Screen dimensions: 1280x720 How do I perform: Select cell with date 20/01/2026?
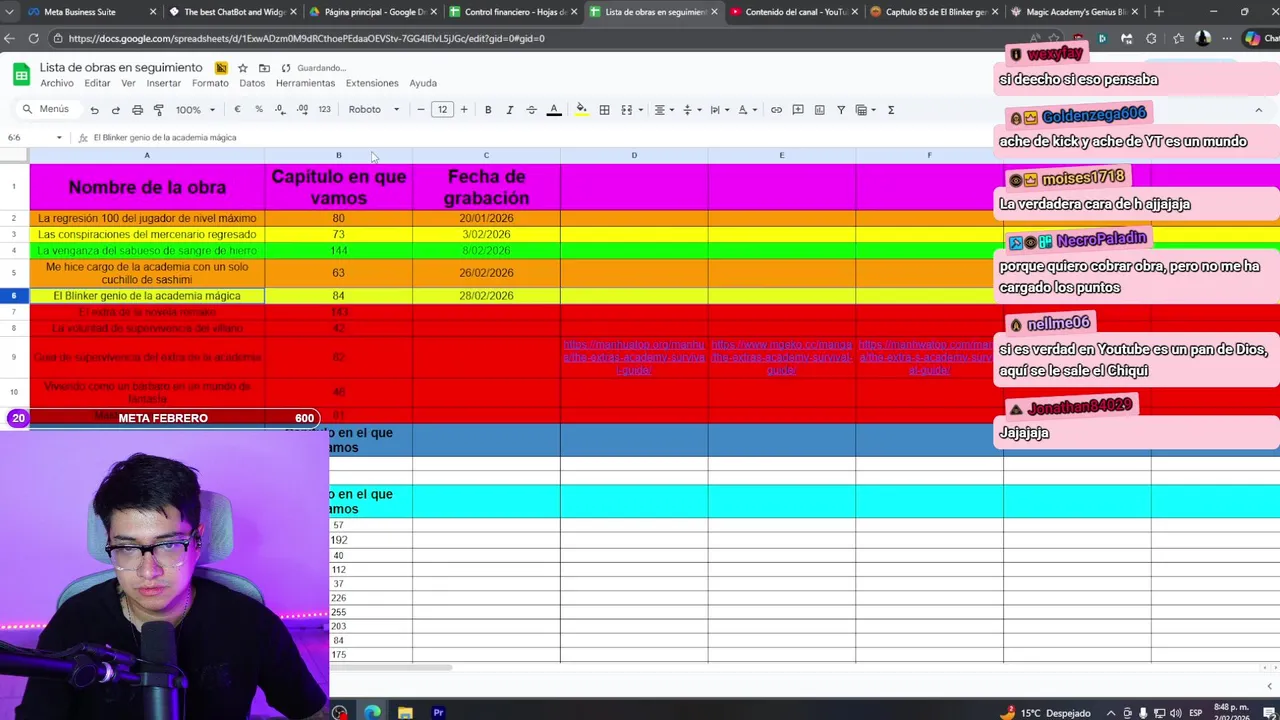[486, 218]
